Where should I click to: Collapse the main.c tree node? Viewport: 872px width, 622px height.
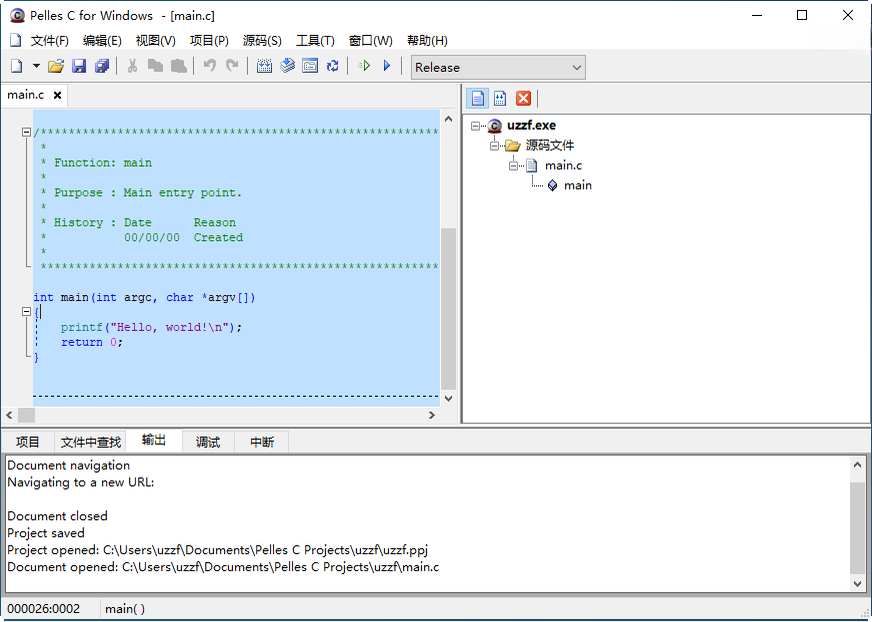coord(513,166)
